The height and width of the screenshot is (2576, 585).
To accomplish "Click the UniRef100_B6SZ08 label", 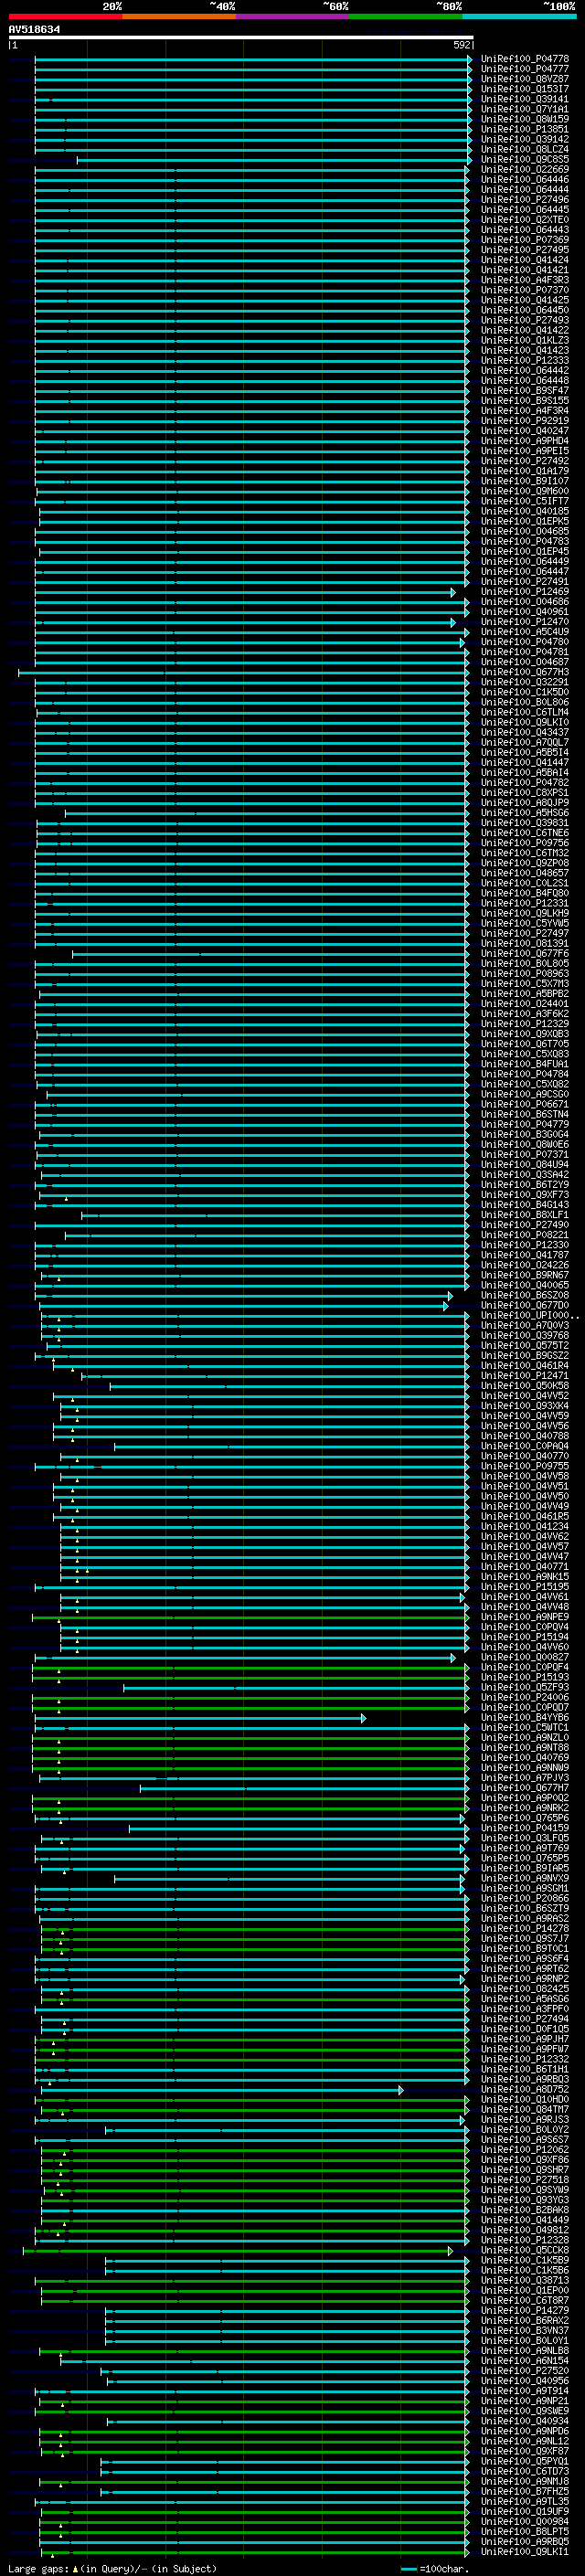I will click(525, 1296).
